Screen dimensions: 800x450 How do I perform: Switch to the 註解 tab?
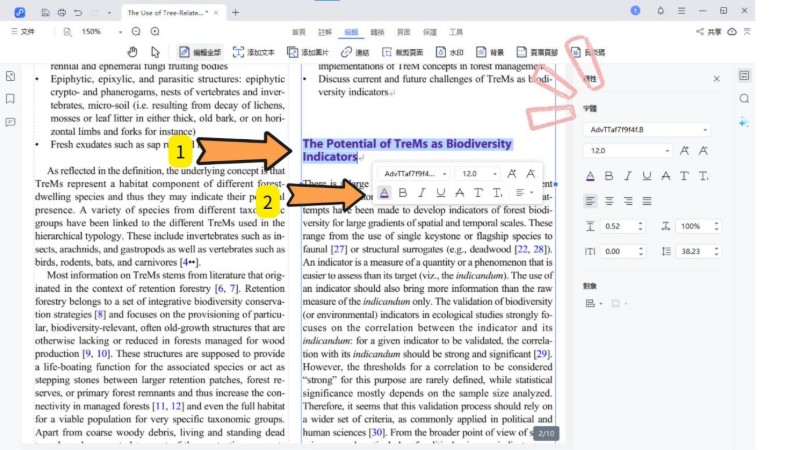(x=324, y=32)
